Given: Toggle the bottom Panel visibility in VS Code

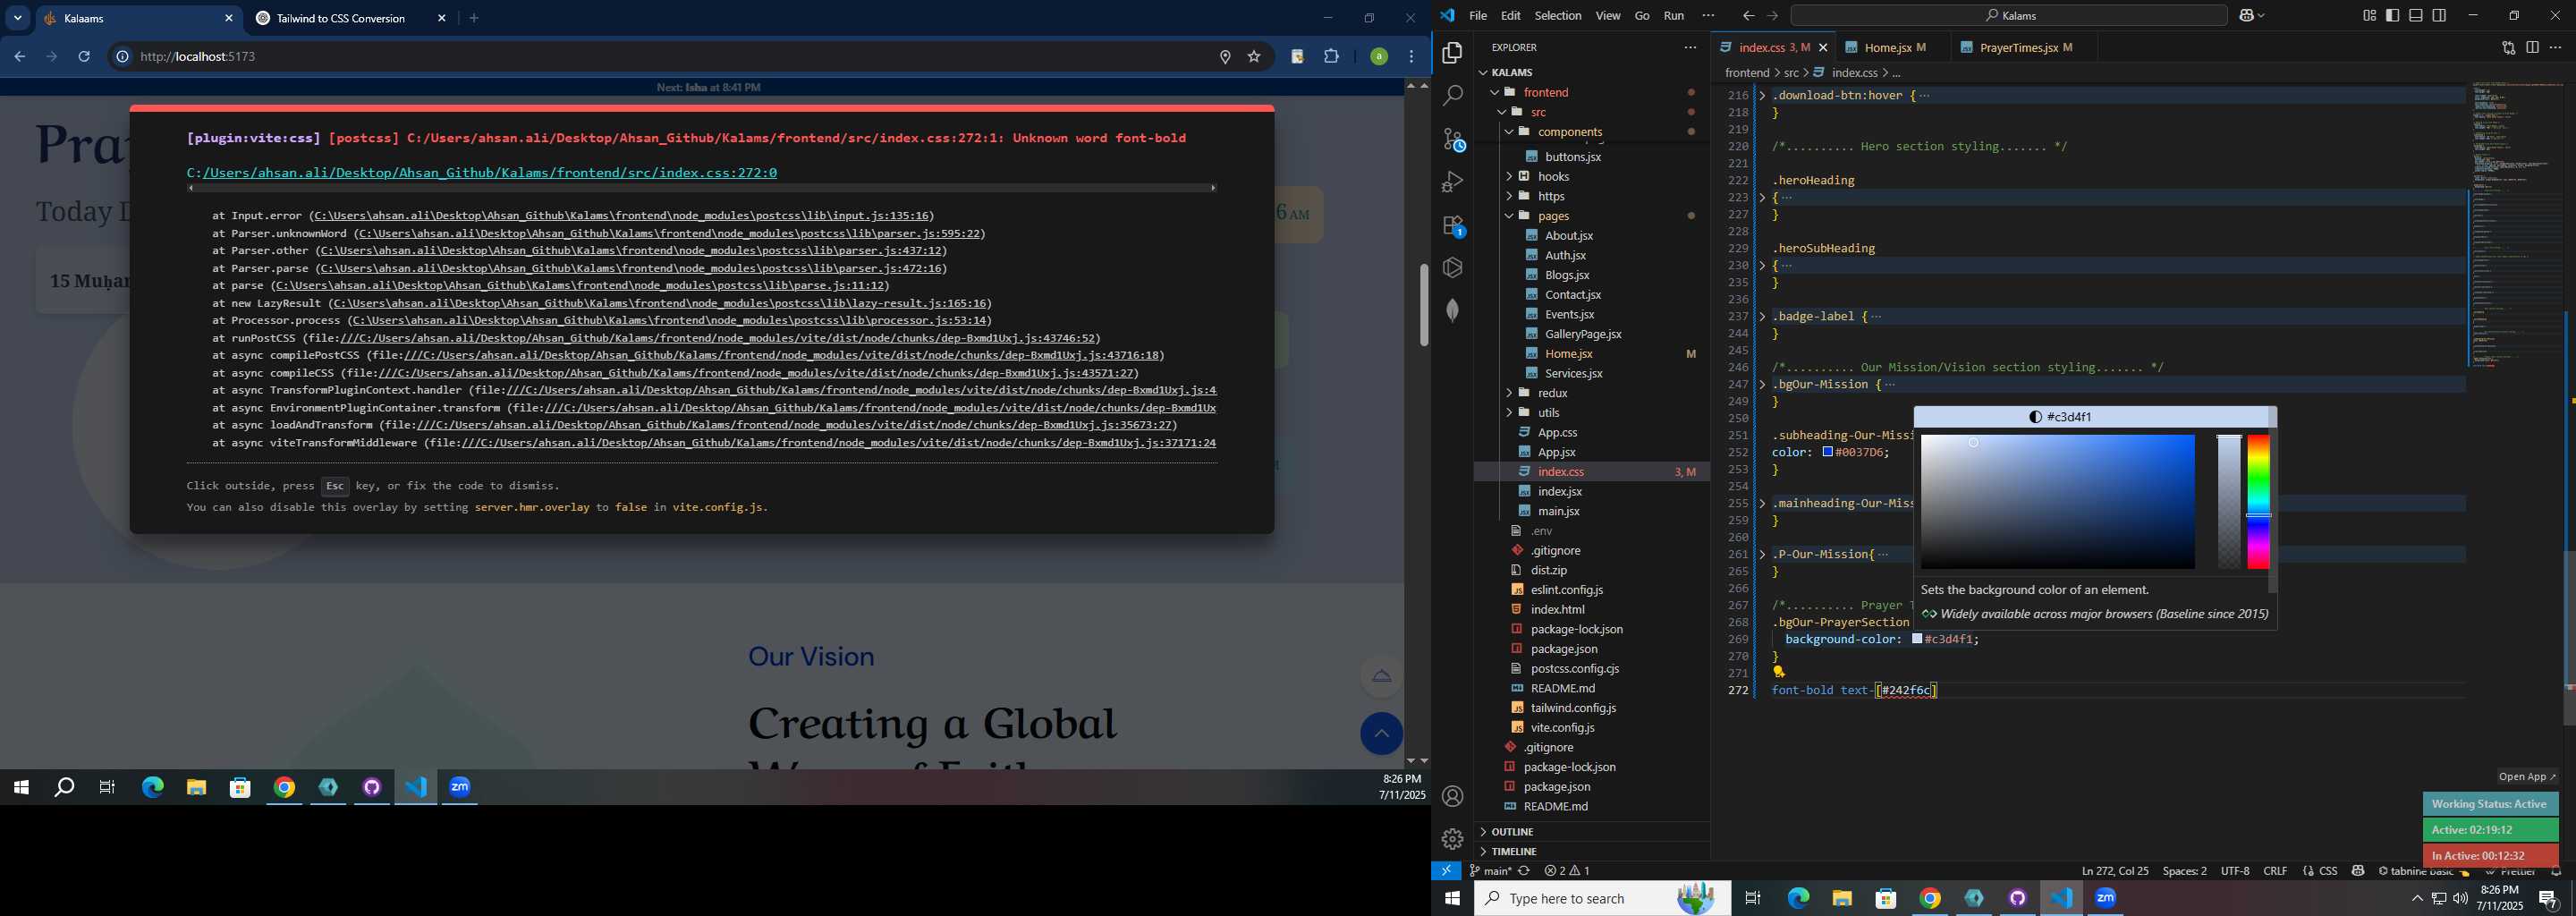Looking at the screenshot, I should 2416,15.
